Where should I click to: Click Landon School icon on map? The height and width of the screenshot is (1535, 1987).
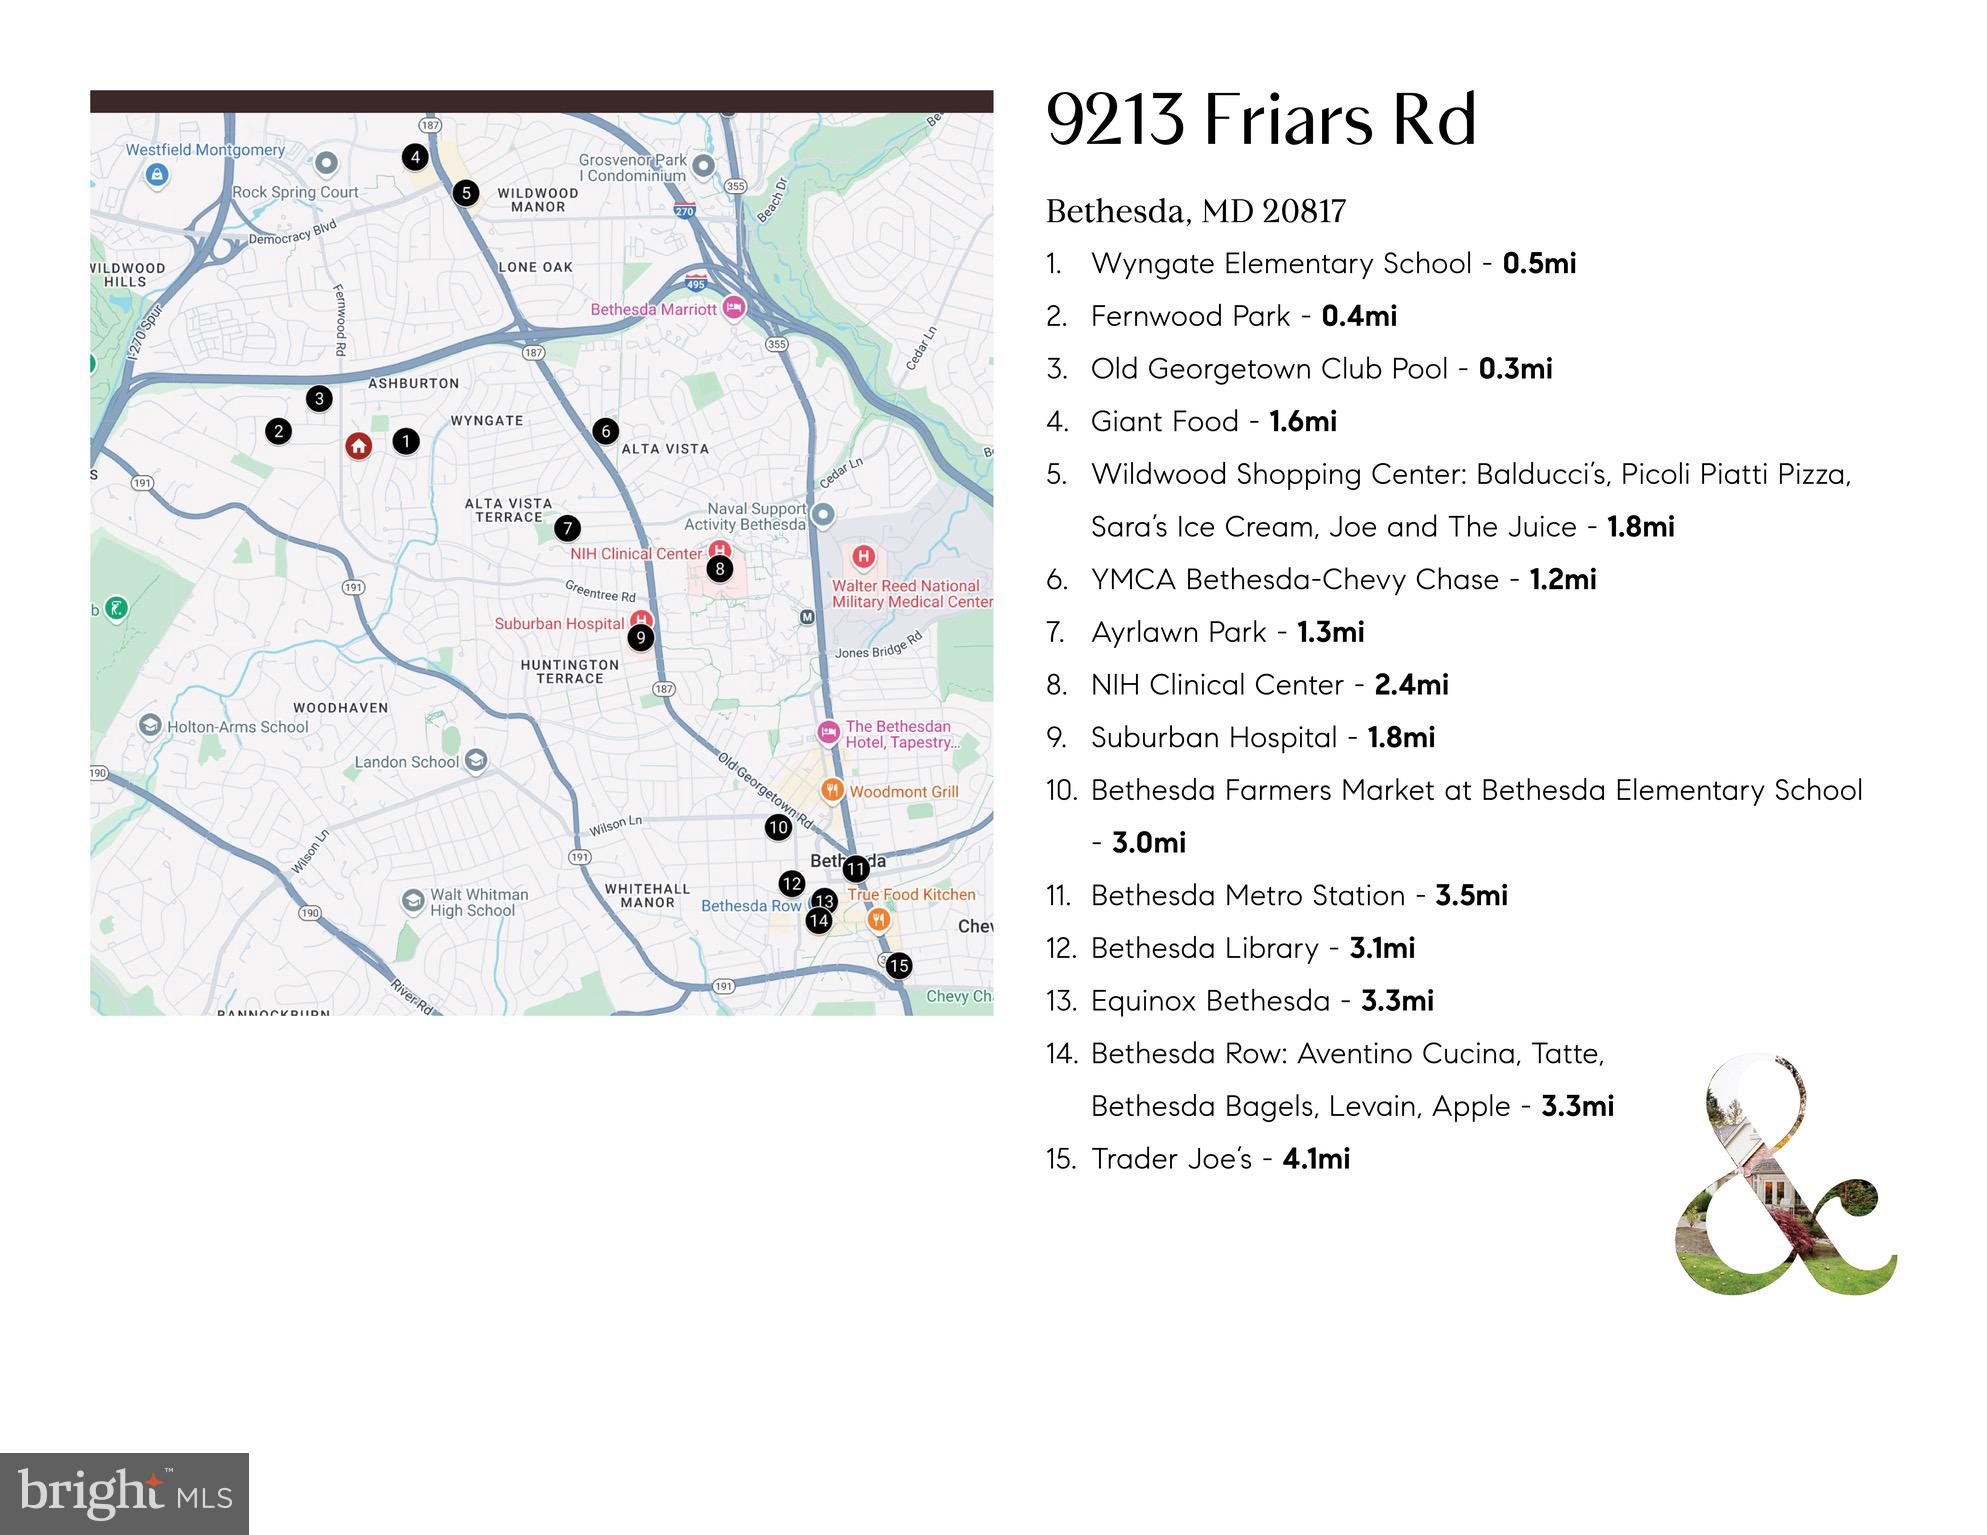[x=477, y=762]
